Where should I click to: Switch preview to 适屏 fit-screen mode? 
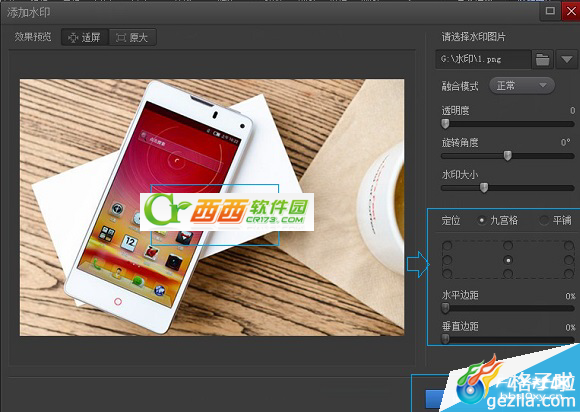[85, 37]
